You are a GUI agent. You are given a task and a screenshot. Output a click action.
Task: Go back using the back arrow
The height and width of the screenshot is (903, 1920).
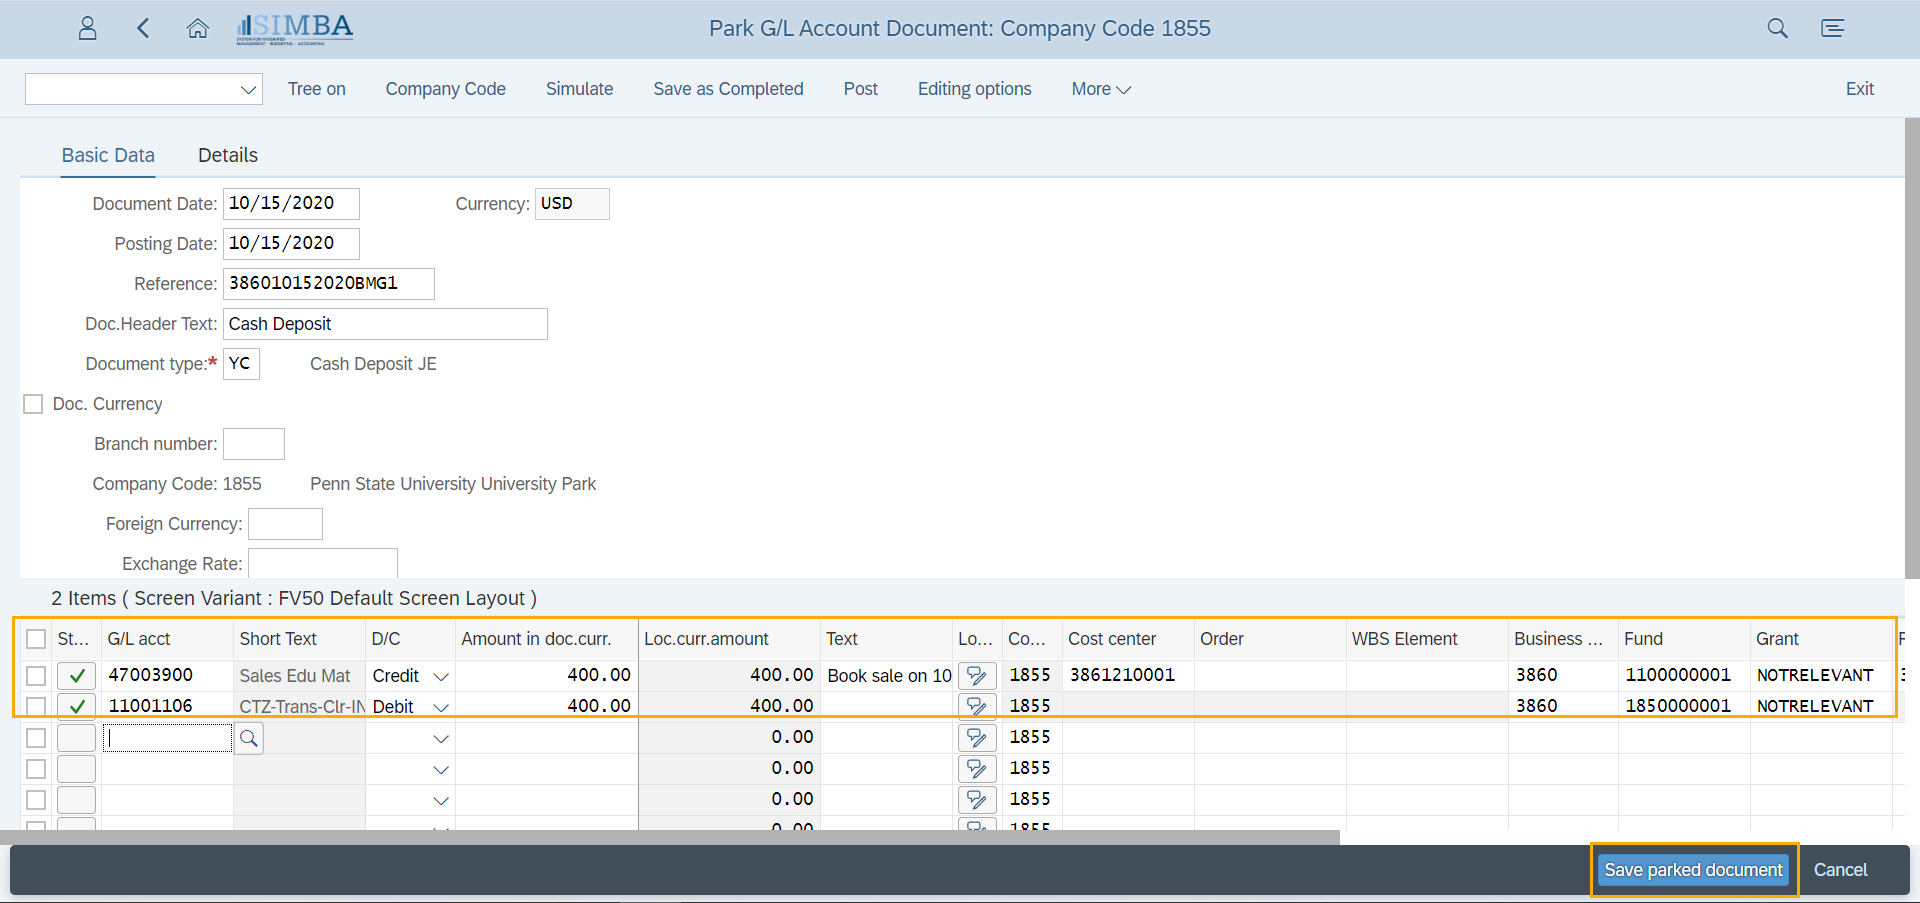143,28
